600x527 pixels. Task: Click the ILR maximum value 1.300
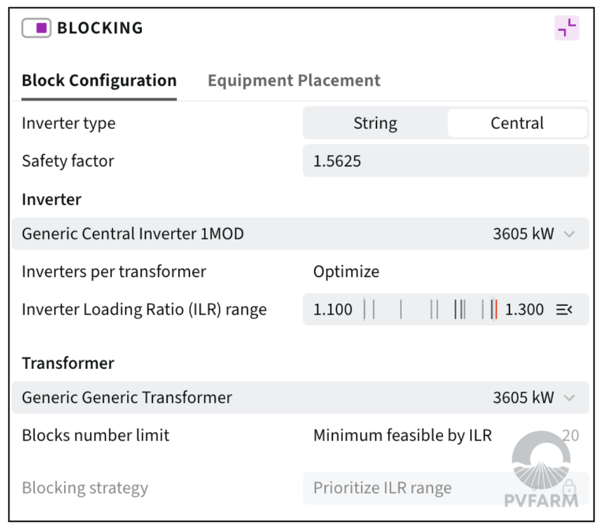[x=524, y=309]
